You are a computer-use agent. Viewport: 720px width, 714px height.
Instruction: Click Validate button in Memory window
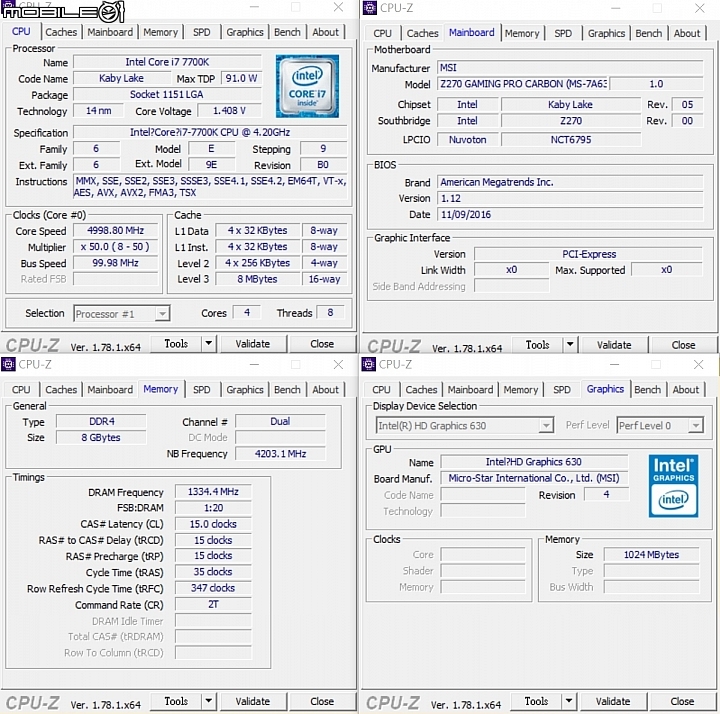[253, 701]
